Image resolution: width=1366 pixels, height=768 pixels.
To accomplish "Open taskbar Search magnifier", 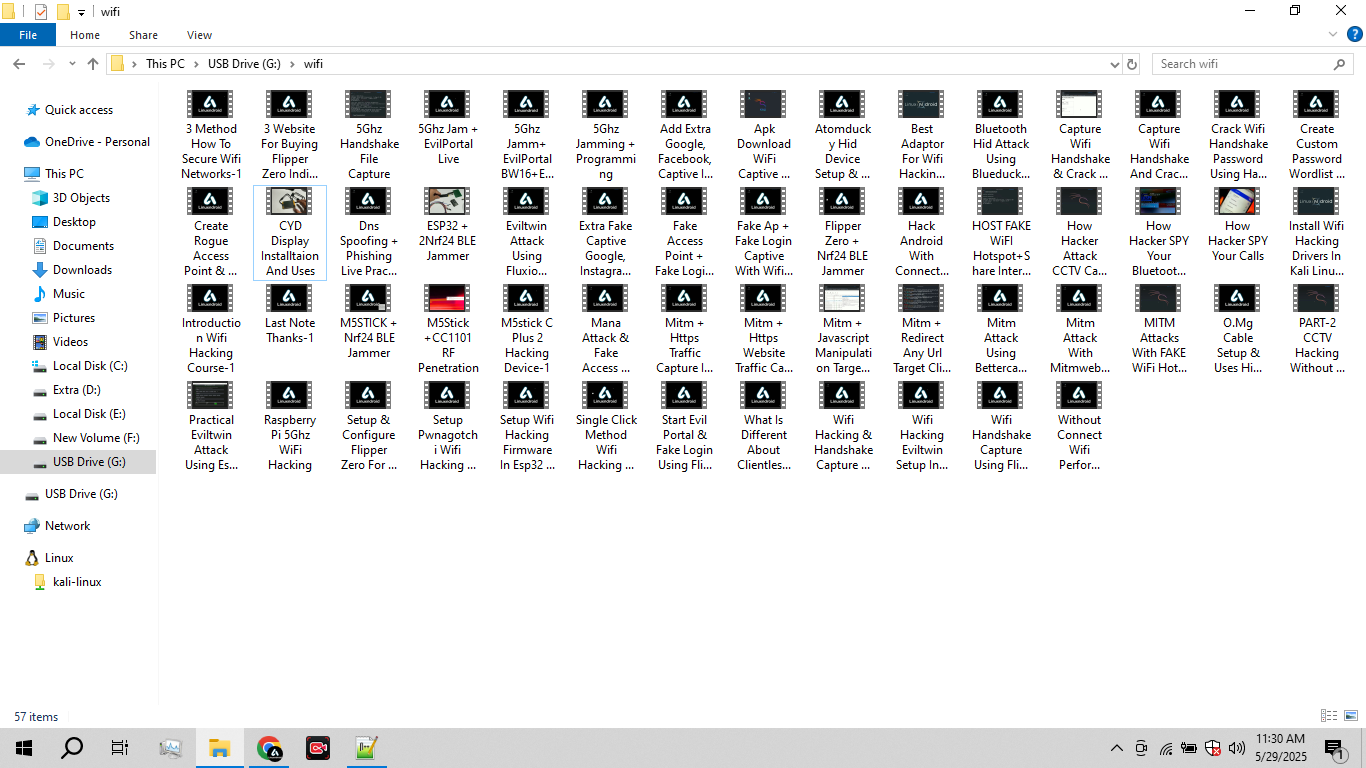I will tap(72, 748).
